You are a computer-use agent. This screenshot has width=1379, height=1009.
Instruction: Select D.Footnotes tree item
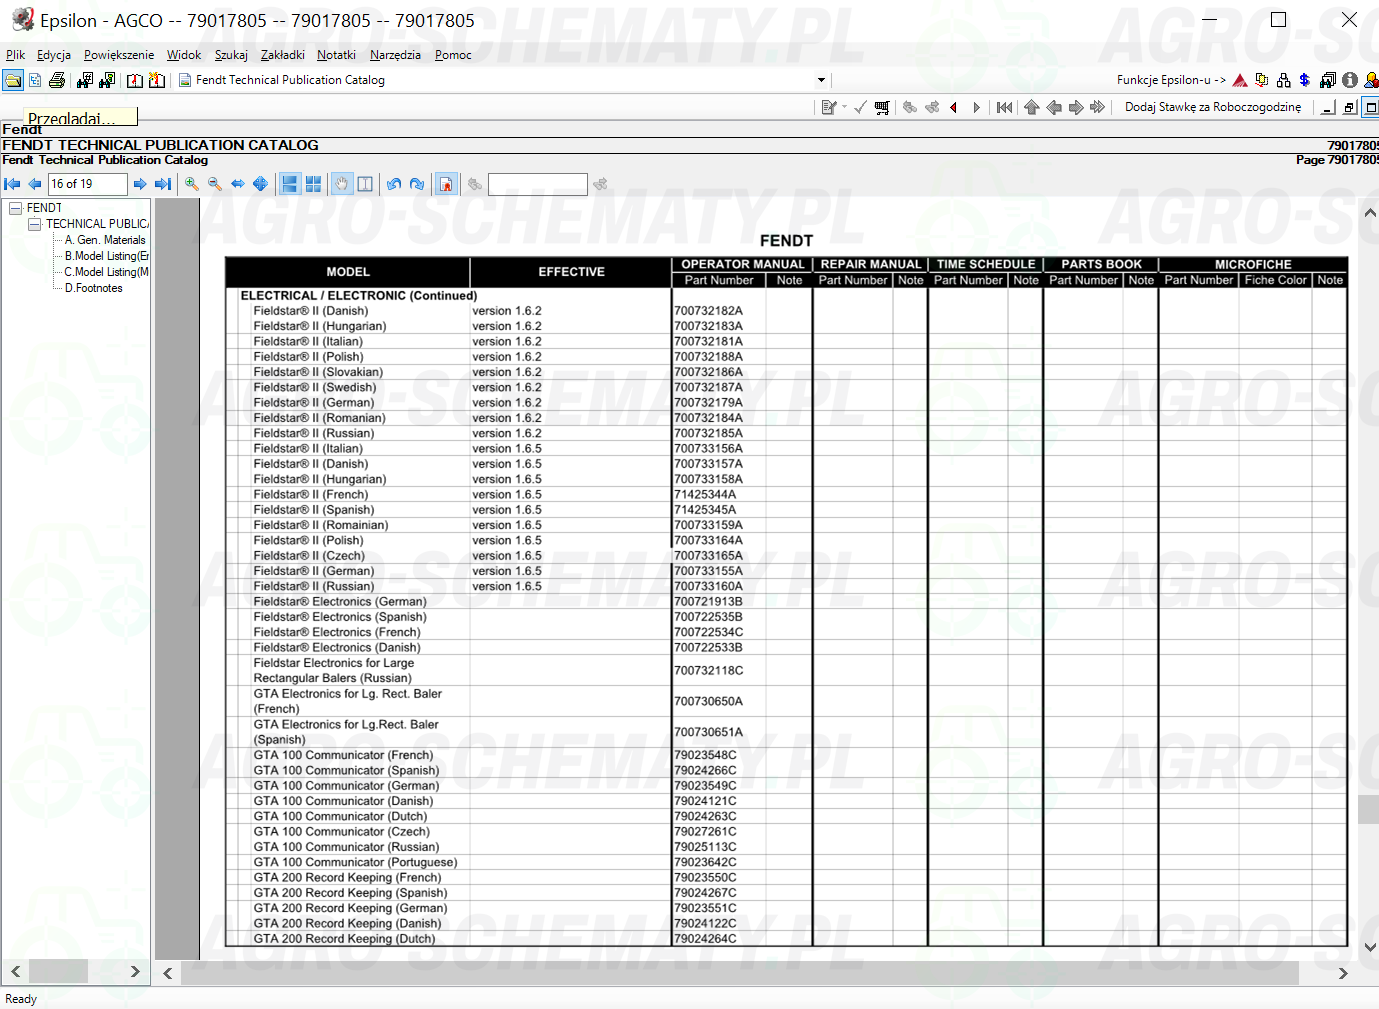(94, 288)
